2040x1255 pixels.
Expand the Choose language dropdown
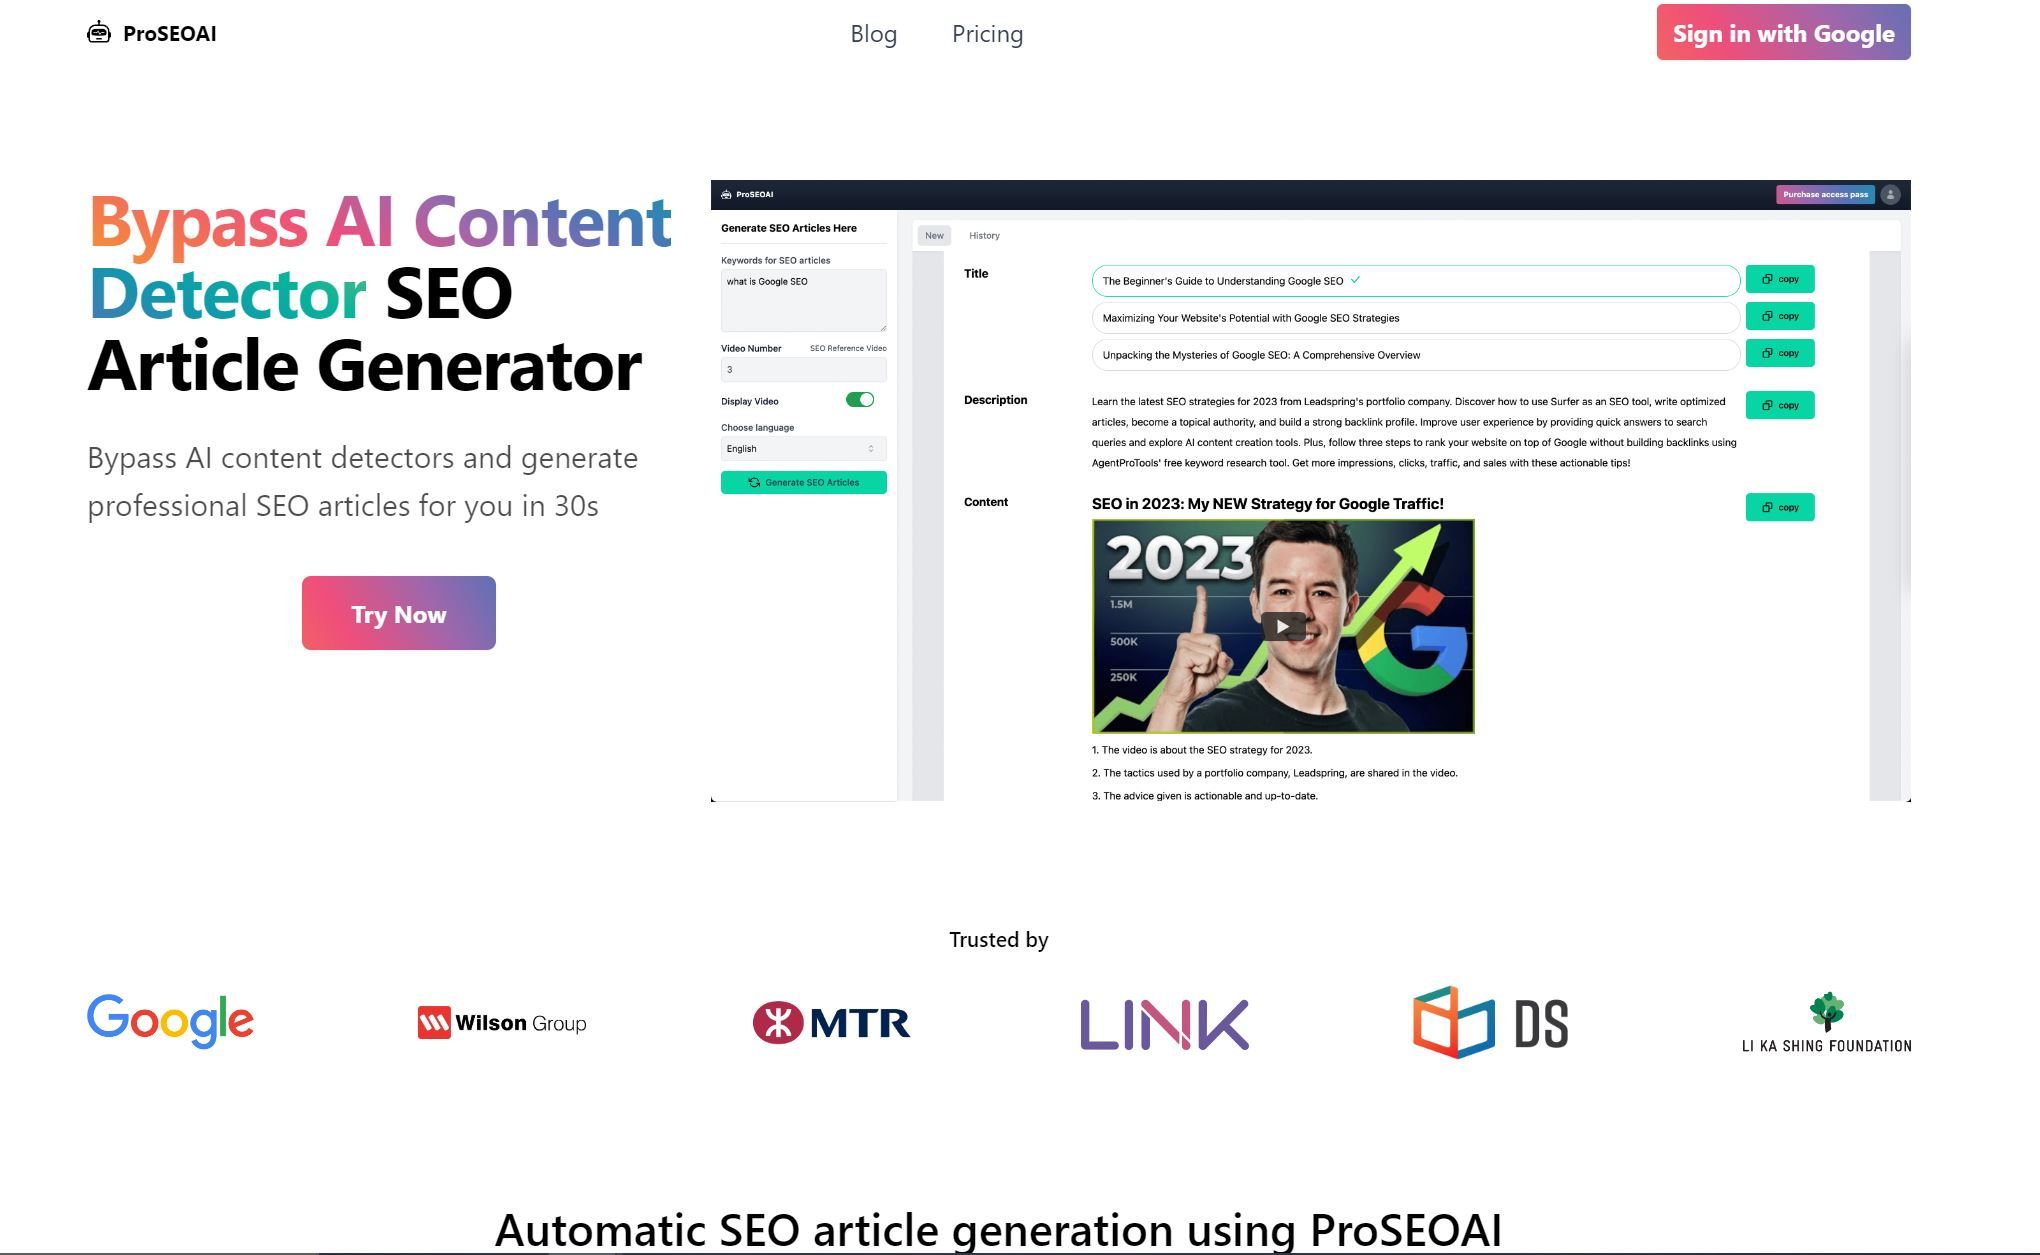tap(803, 449)
